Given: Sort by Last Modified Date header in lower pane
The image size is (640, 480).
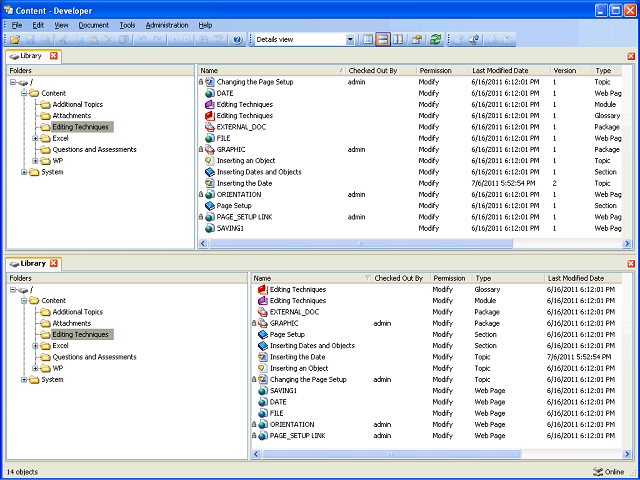Looking at the screenshot, I should click(583, 278).
